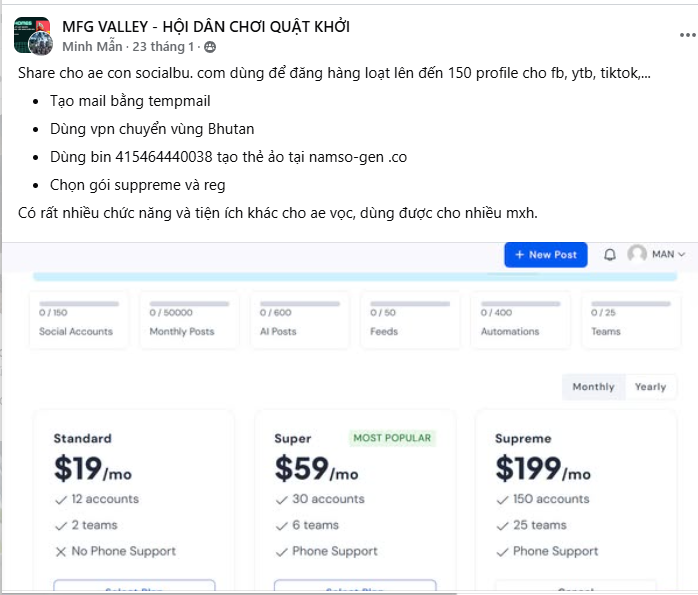
Task: Click the gray user avatar icon
Action: [637, 254]
